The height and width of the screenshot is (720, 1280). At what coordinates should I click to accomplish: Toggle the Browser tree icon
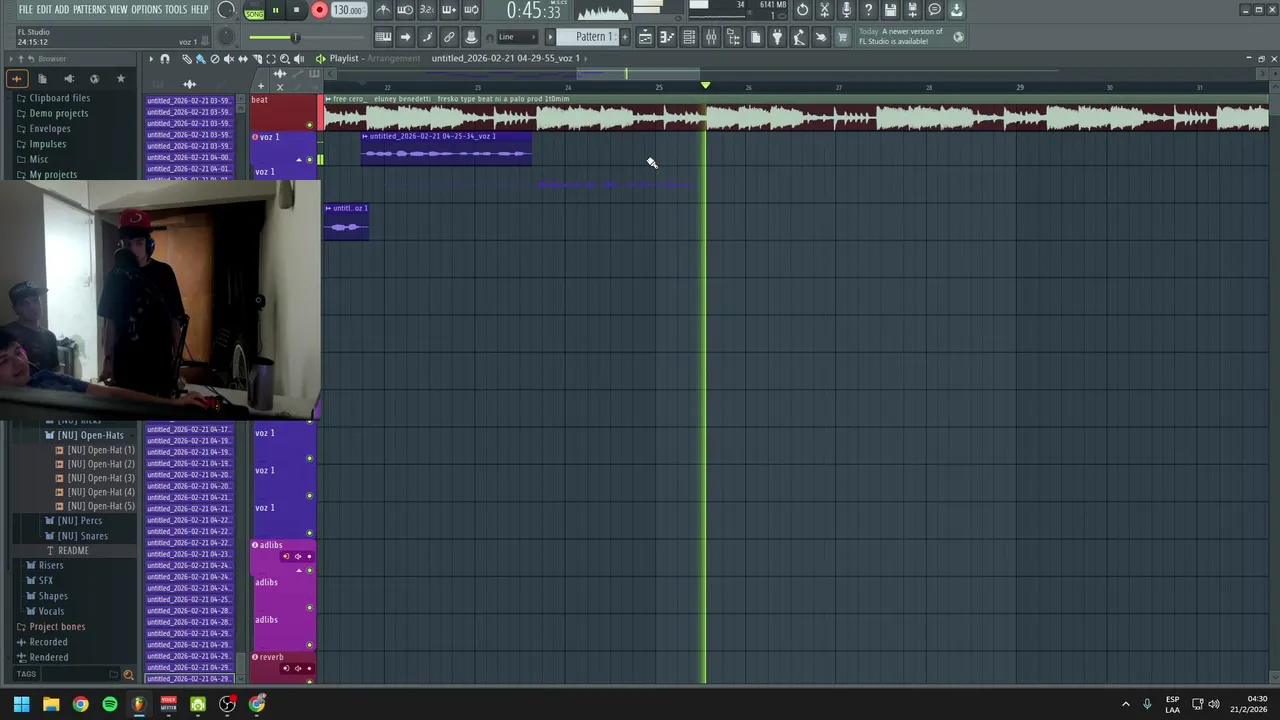click(733, 37)
